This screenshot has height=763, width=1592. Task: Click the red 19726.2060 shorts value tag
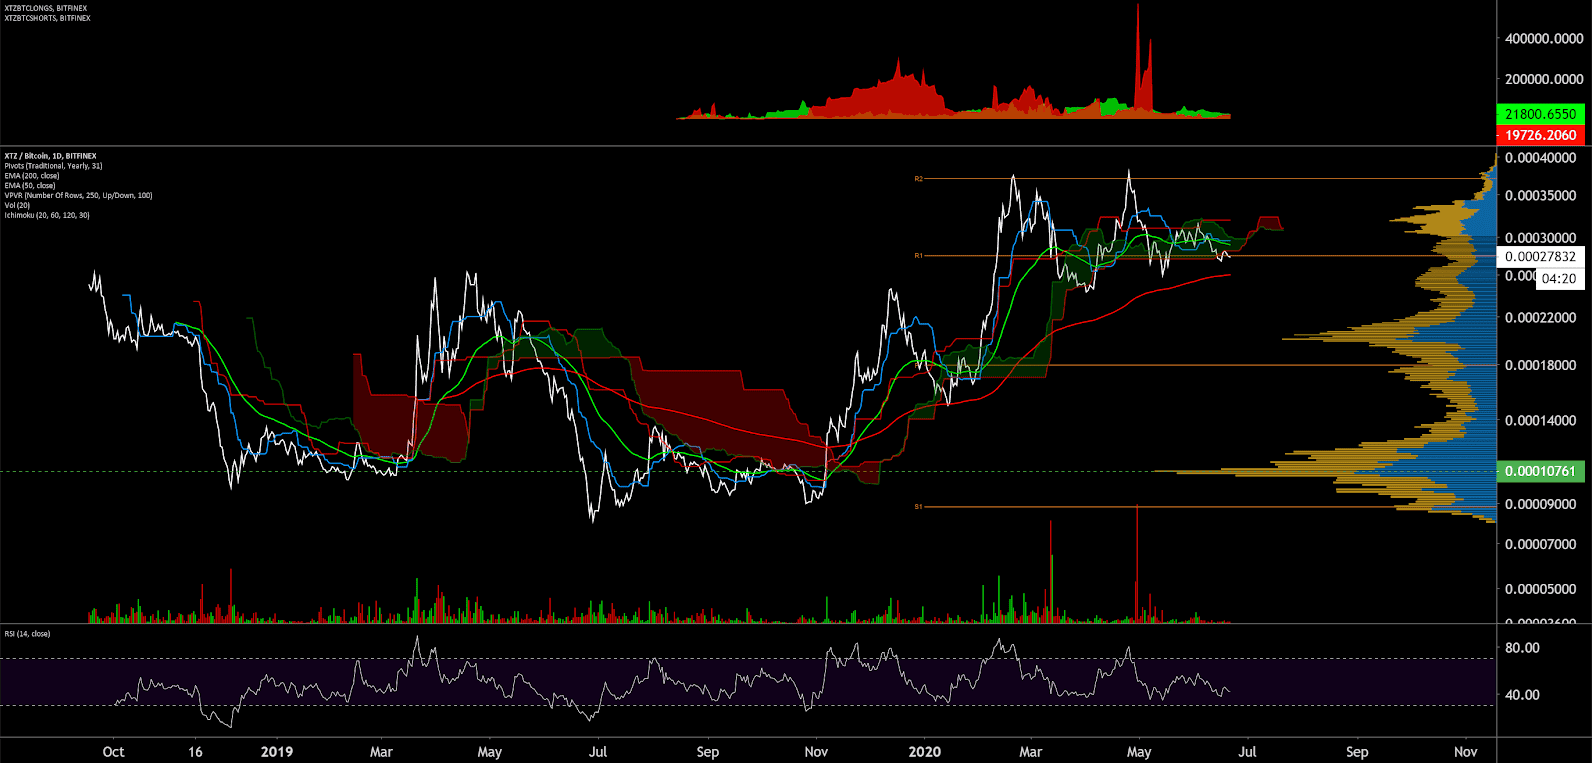coord(1540,135)
